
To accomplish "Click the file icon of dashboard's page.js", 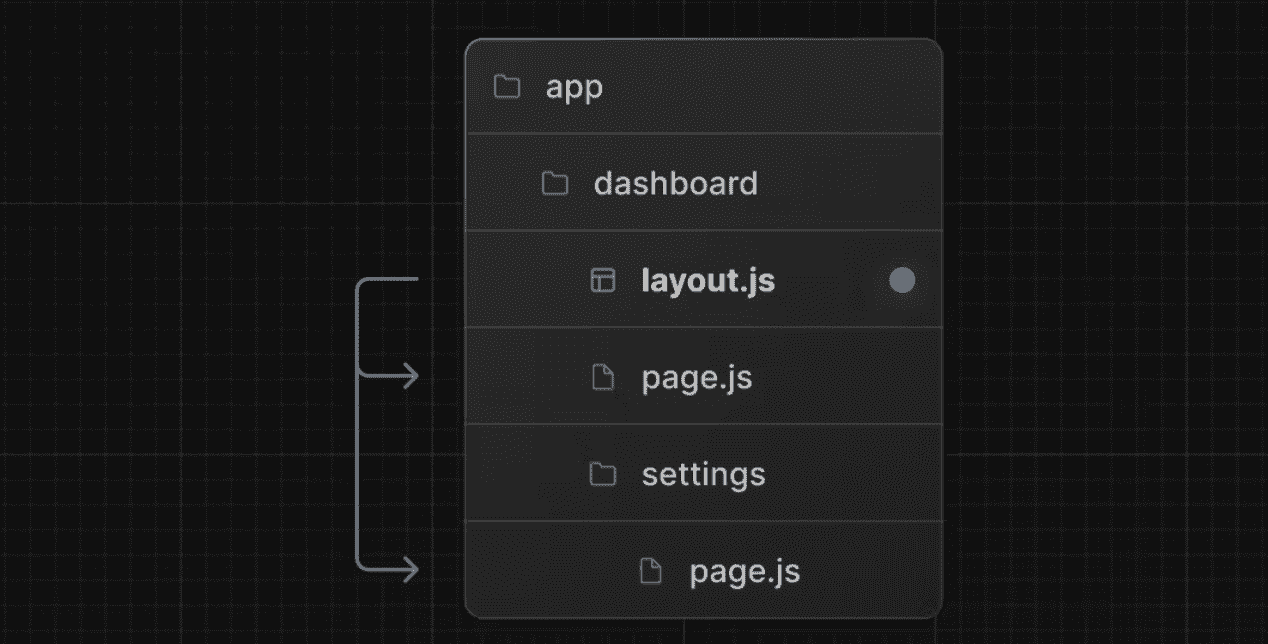I will coord(602,378).
